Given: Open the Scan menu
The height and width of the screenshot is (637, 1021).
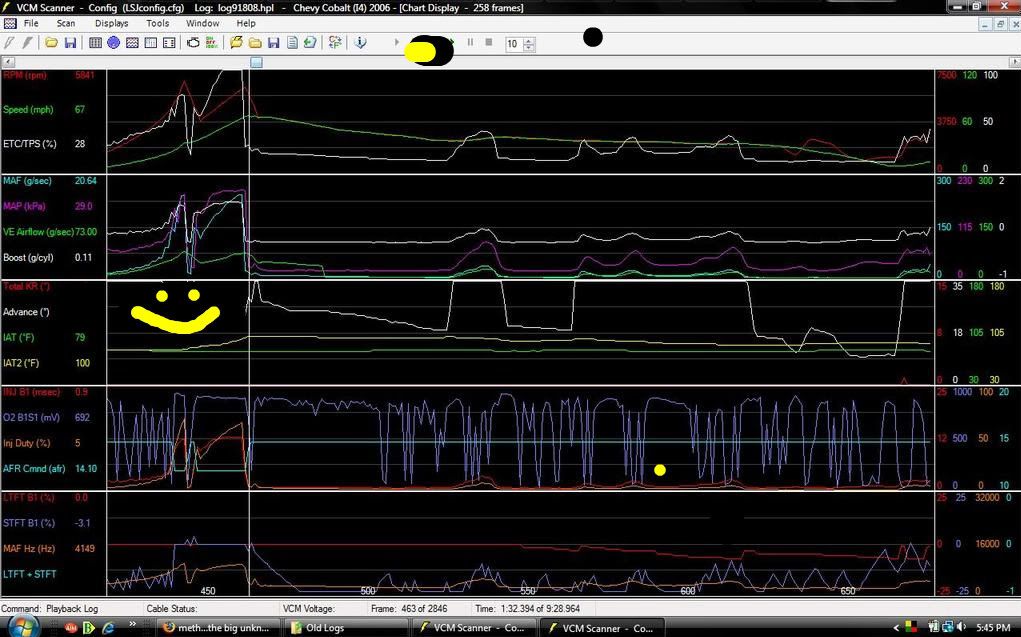Looking at the screenshot, I should click(65, 23).
